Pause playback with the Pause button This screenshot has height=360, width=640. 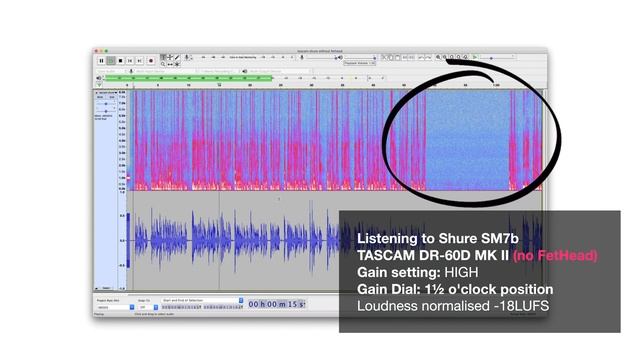tap(101, 61)
